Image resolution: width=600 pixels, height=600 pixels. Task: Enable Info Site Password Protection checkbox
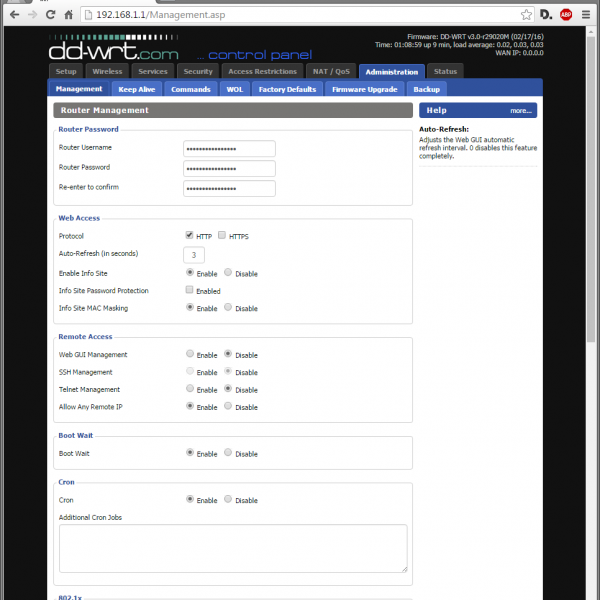190,290
